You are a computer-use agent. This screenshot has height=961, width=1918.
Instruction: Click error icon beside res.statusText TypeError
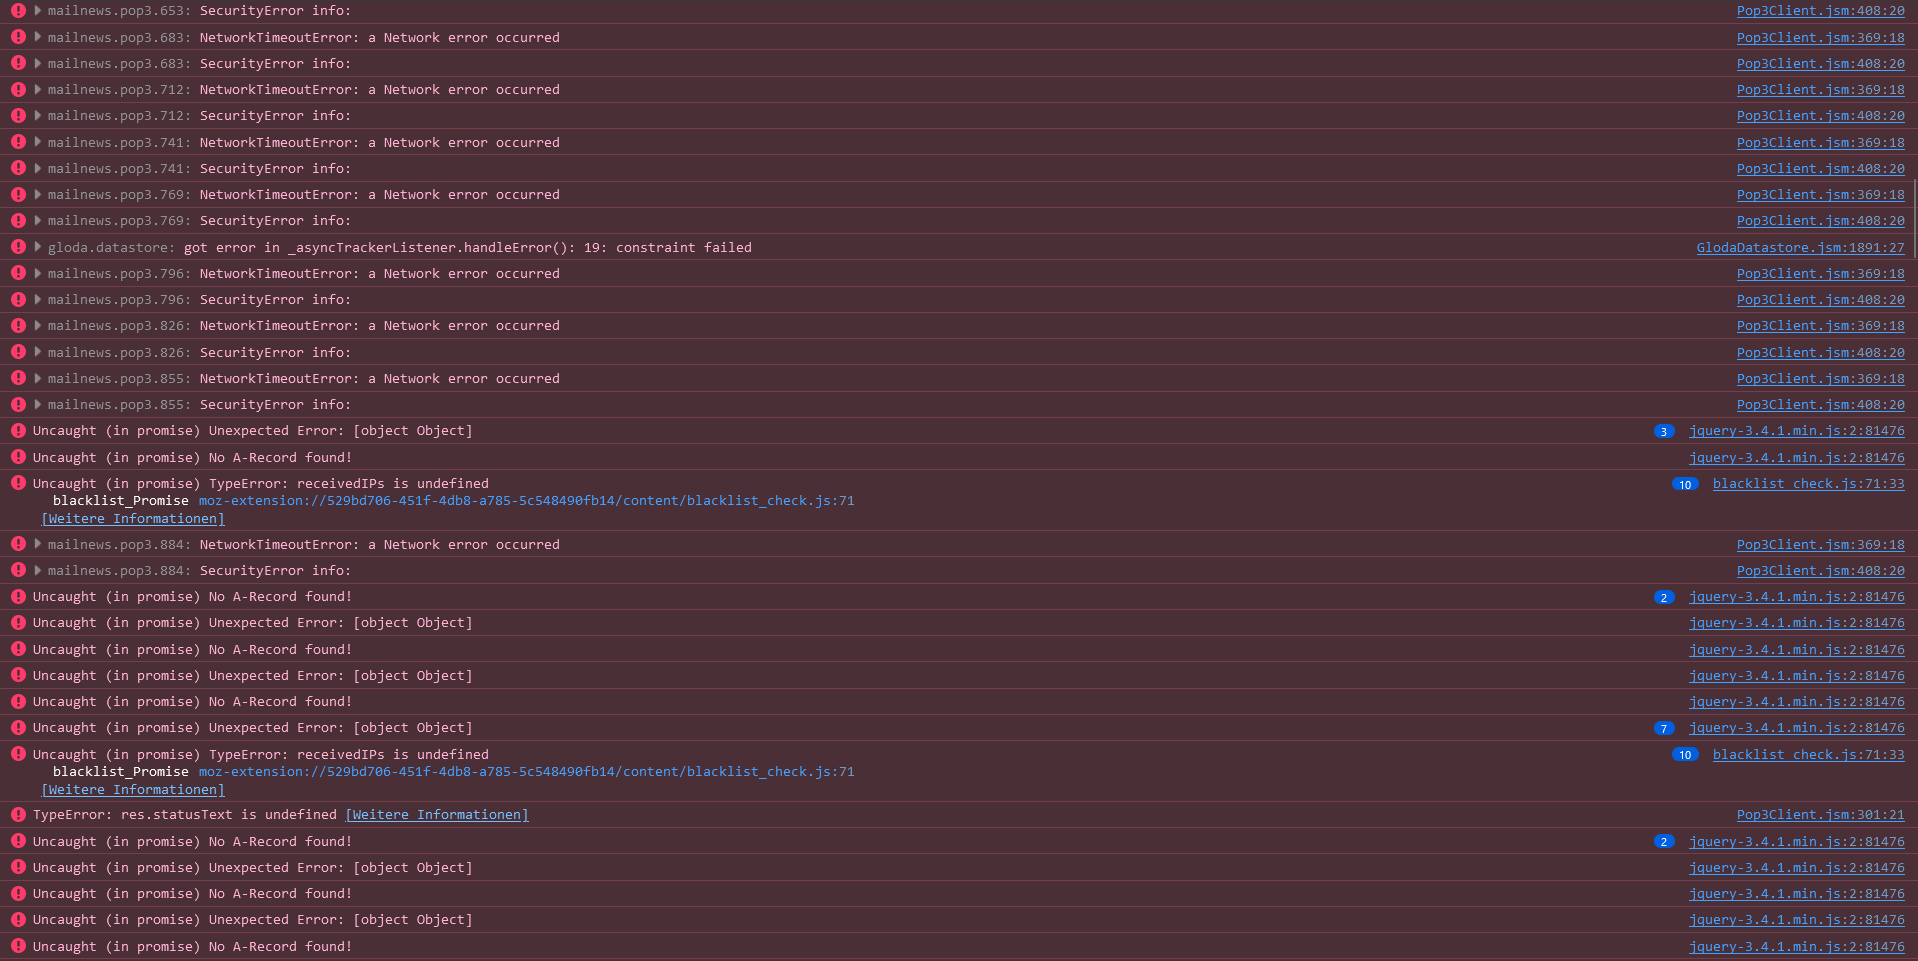pyautogui.click(x=18, y=815)
